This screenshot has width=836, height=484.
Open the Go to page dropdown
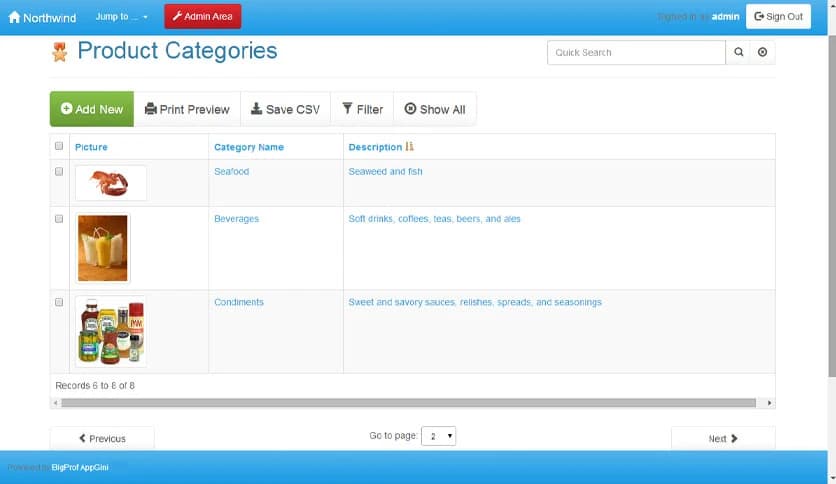coord(438,436)
